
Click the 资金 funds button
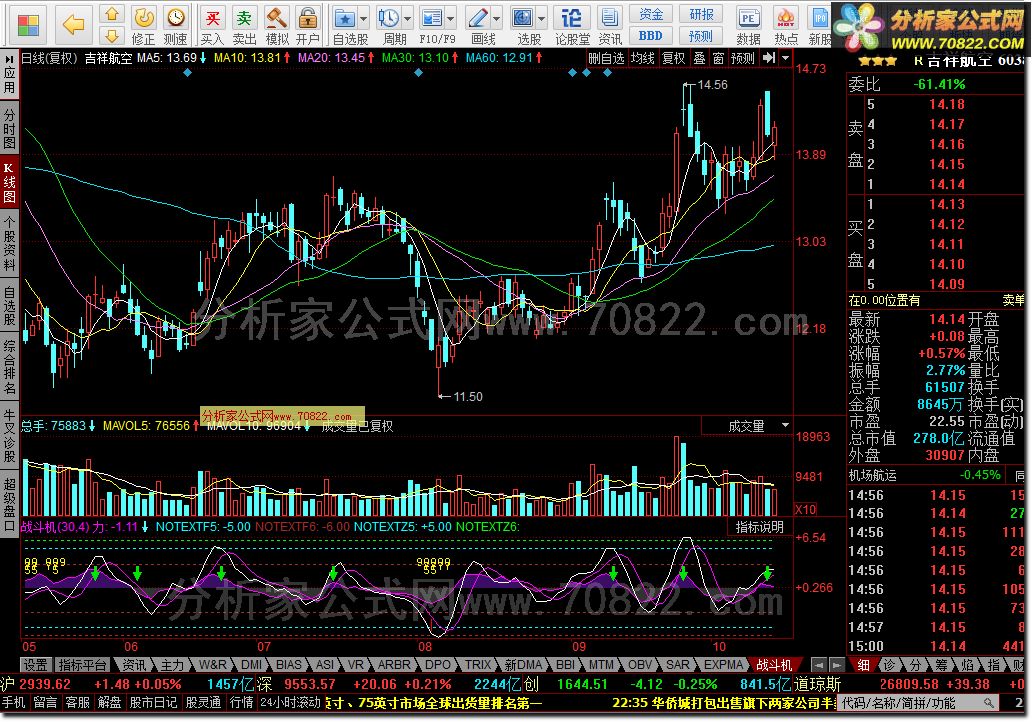(651, 14)
